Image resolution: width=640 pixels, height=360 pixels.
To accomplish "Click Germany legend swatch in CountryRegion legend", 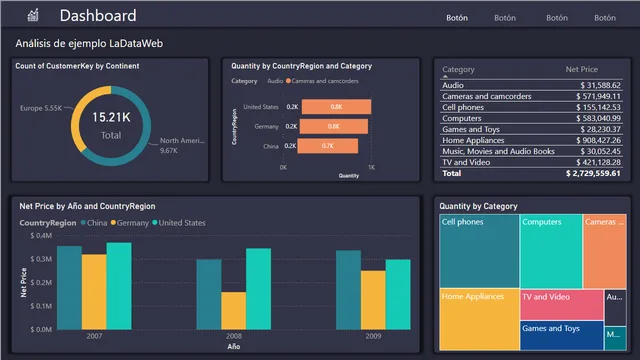I will 113,223.
